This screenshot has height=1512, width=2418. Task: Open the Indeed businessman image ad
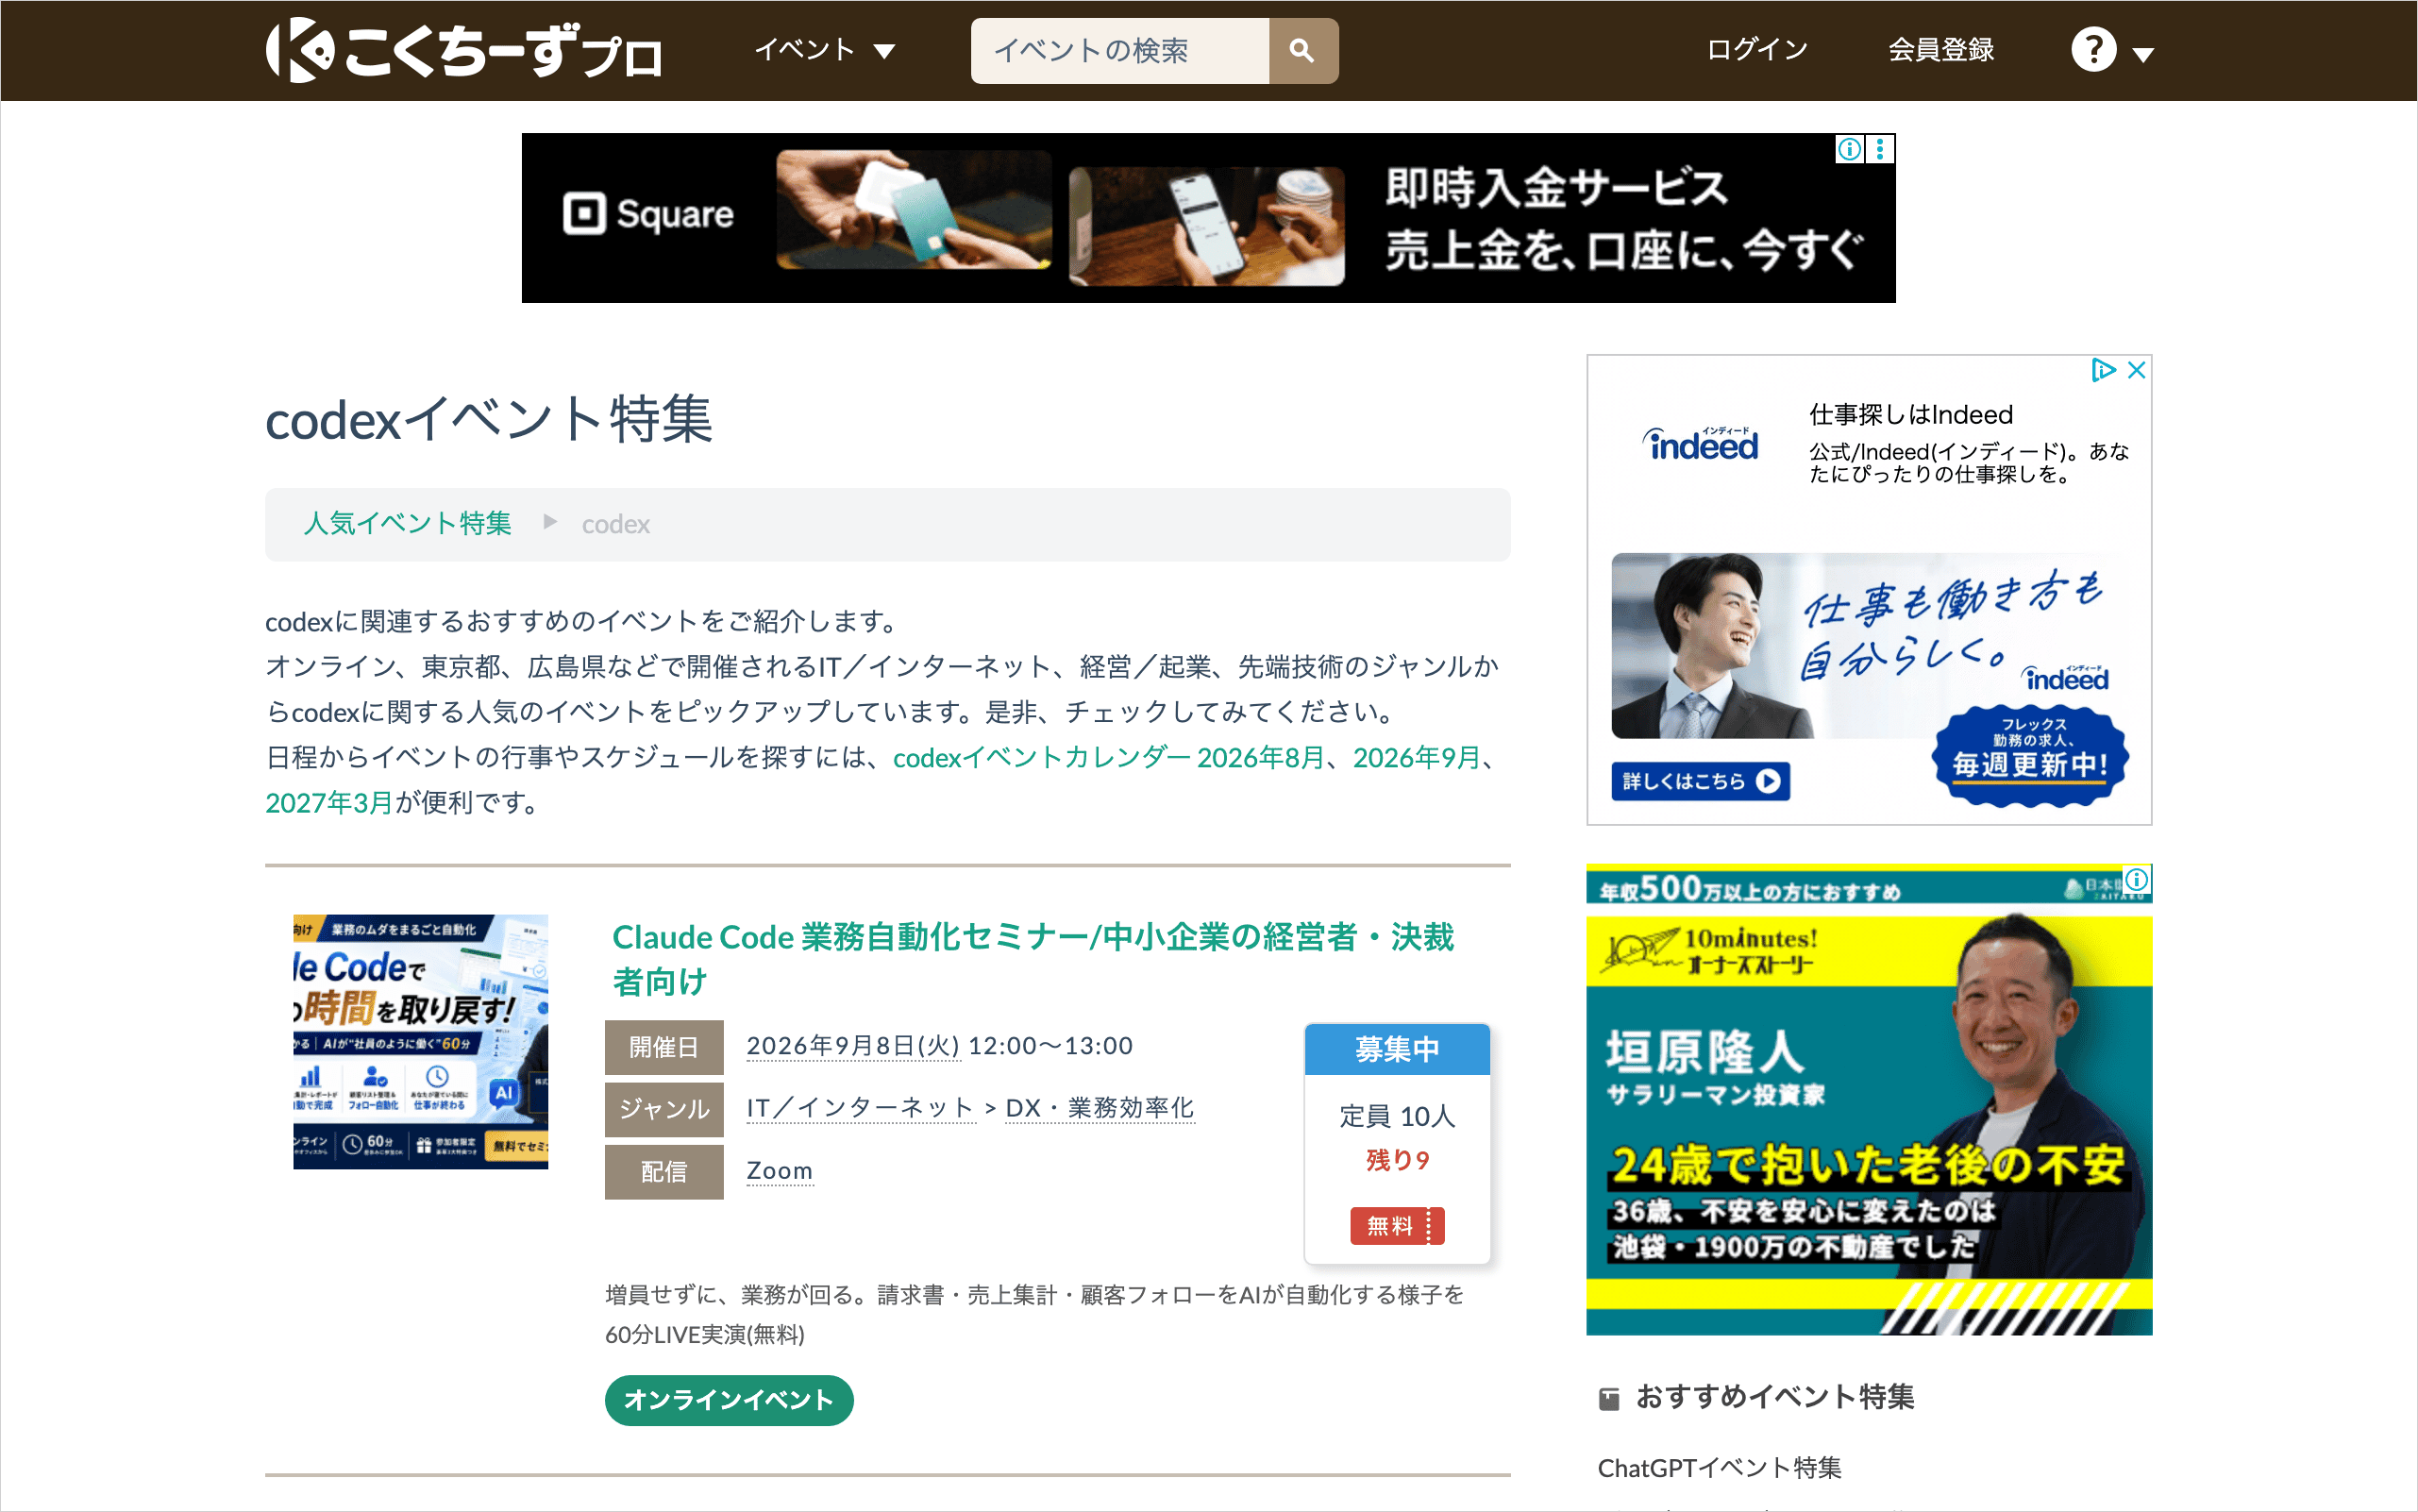pos(1712,646)
